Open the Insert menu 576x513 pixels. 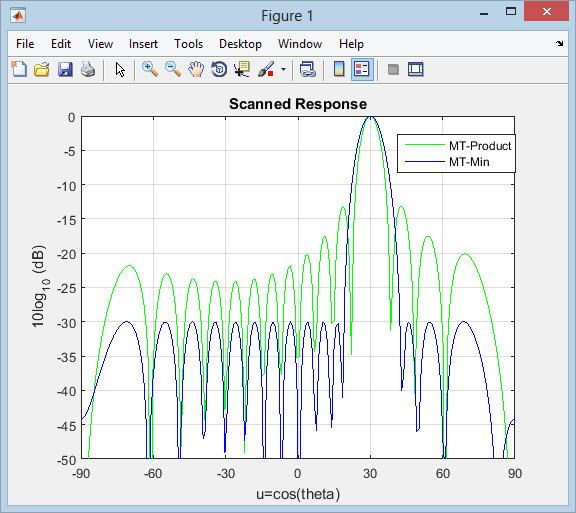pos(143,44)
